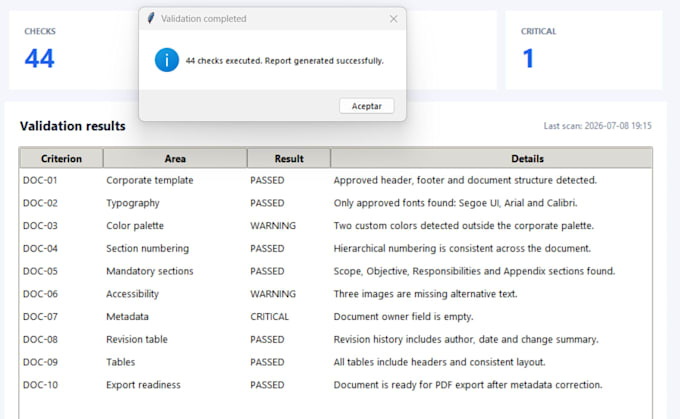Screen dimensions: 680x419
Task: Sort by the Result column header
Action: pos(289,158)
